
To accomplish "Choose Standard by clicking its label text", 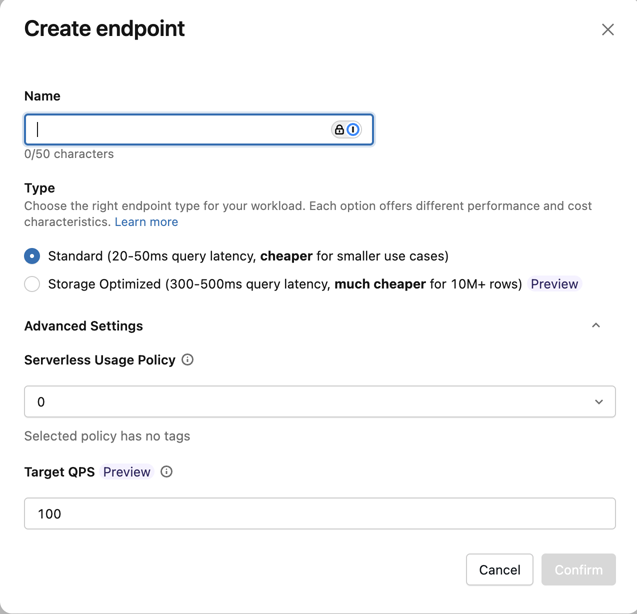I will click(x=248, y=256).
